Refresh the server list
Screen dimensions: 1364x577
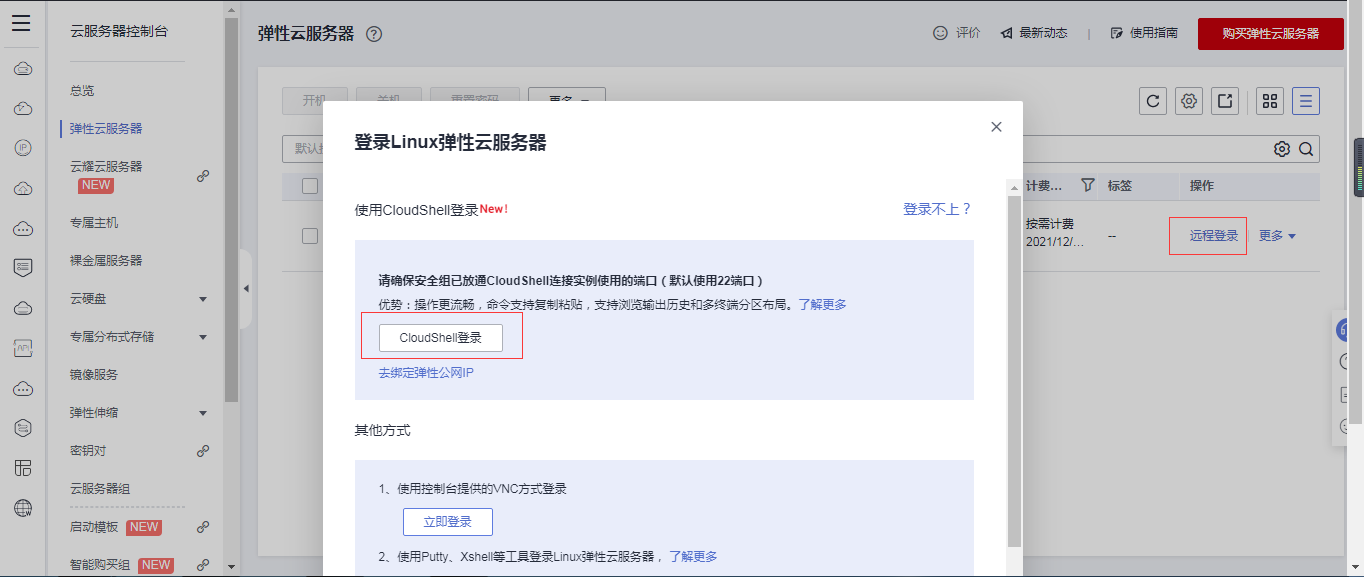pyautogui.click(x=1153, y=101)
